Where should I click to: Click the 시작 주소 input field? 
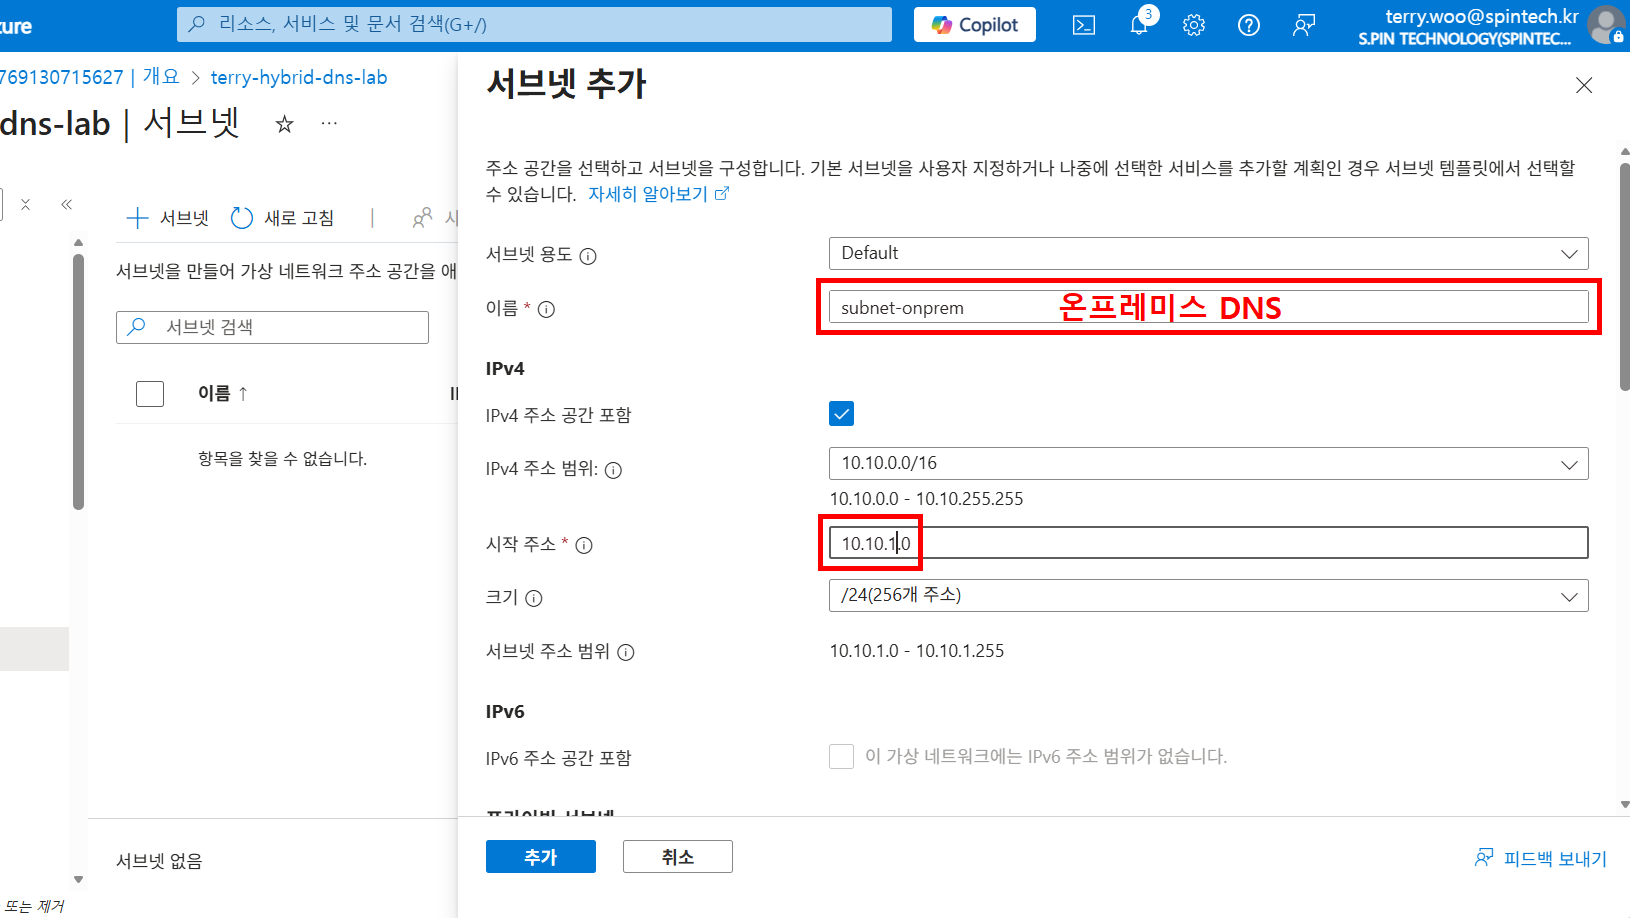pos(1208,543)
